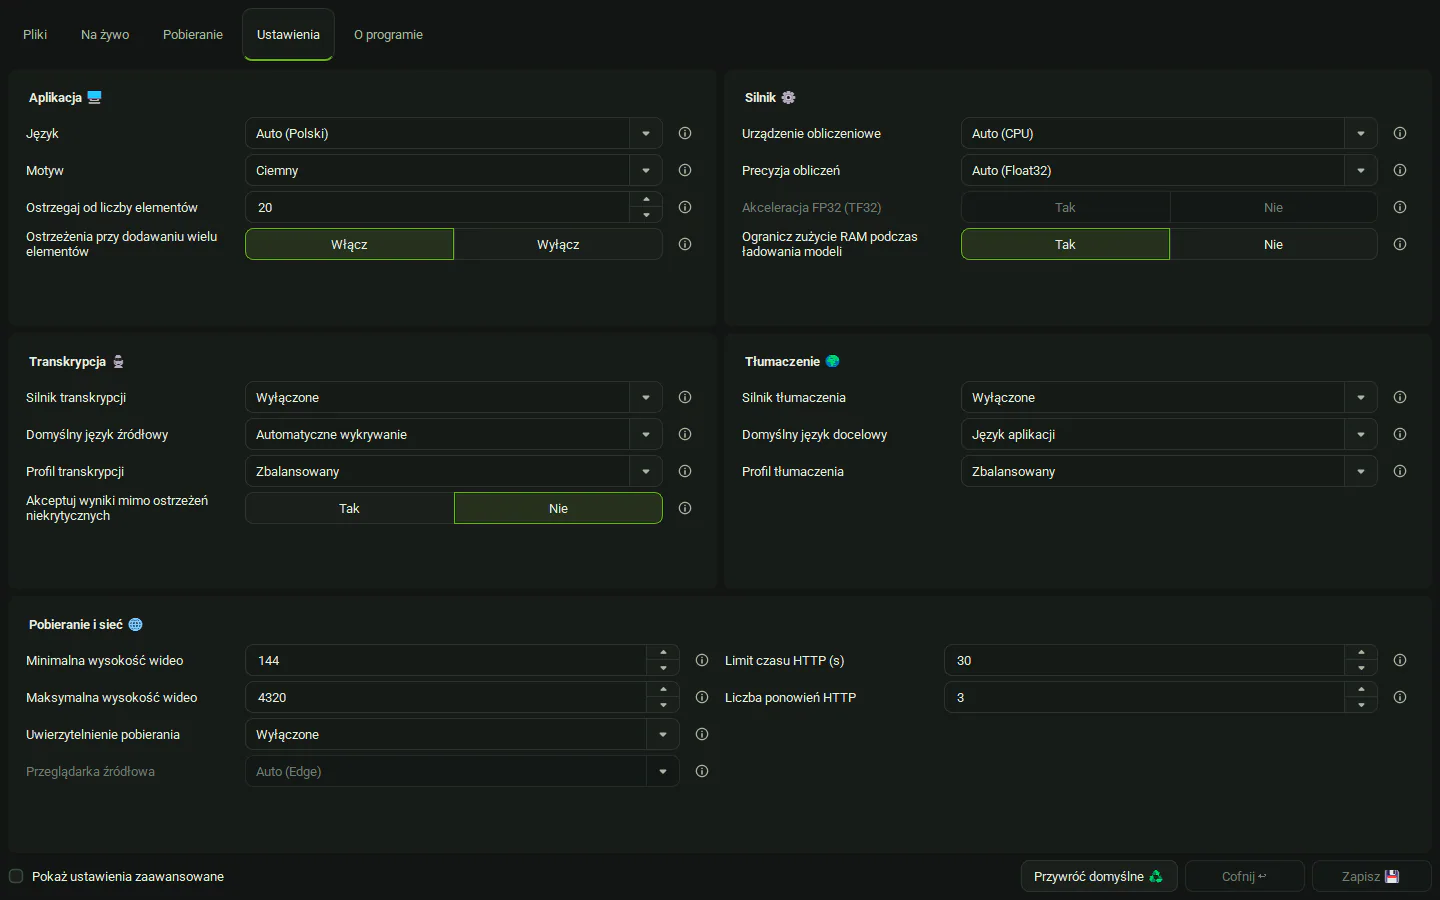Open the Silnik transkrypcji dropdown
Screen dimensions: 1440x900
point(454,397)
